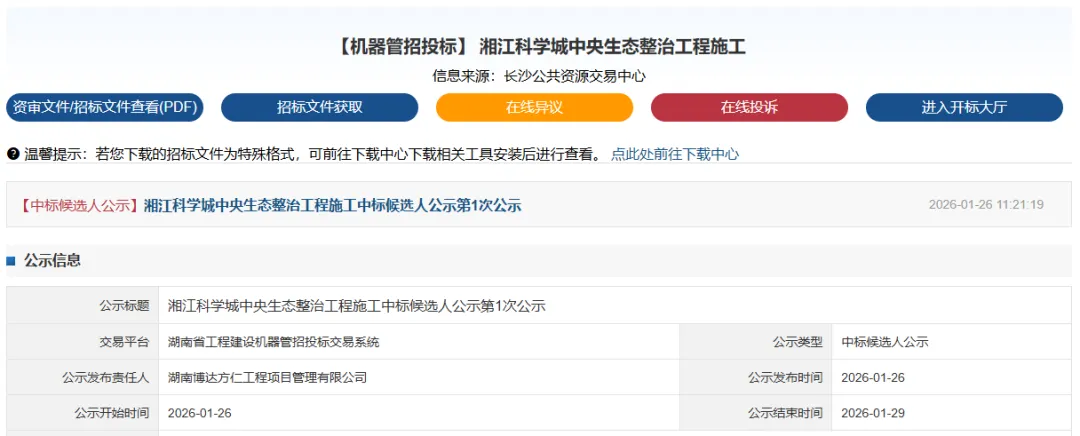
Task: Enter the hall via 进入开标大厅
Action: point(964,107)
